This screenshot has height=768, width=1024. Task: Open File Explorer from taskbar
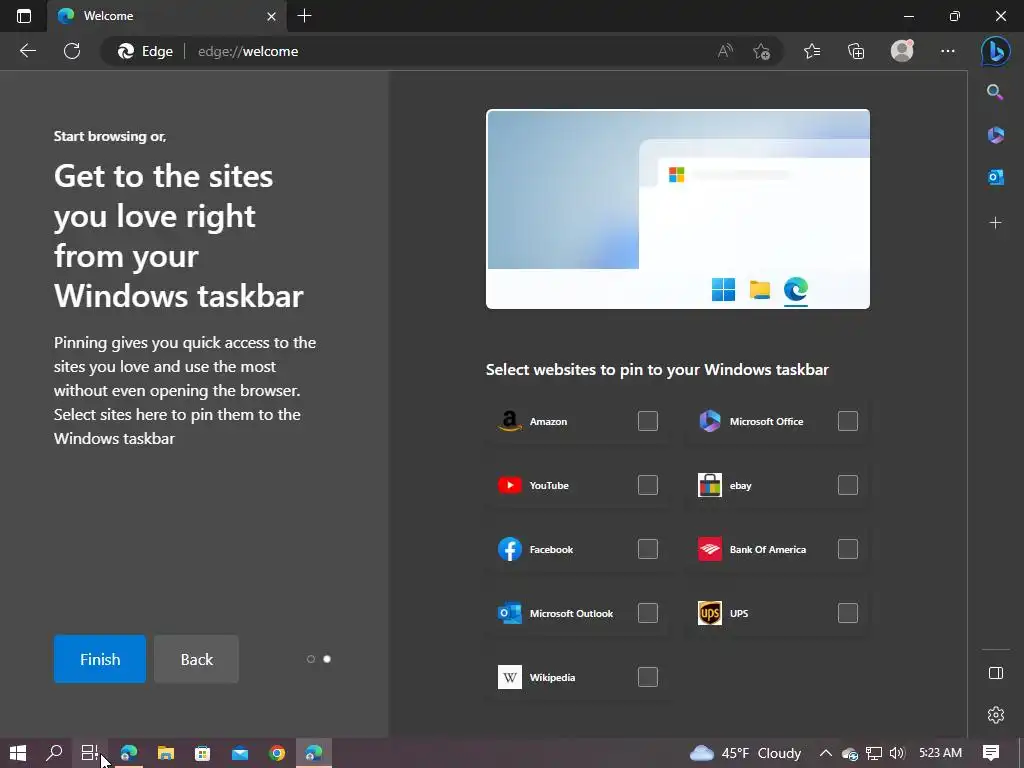166,753
